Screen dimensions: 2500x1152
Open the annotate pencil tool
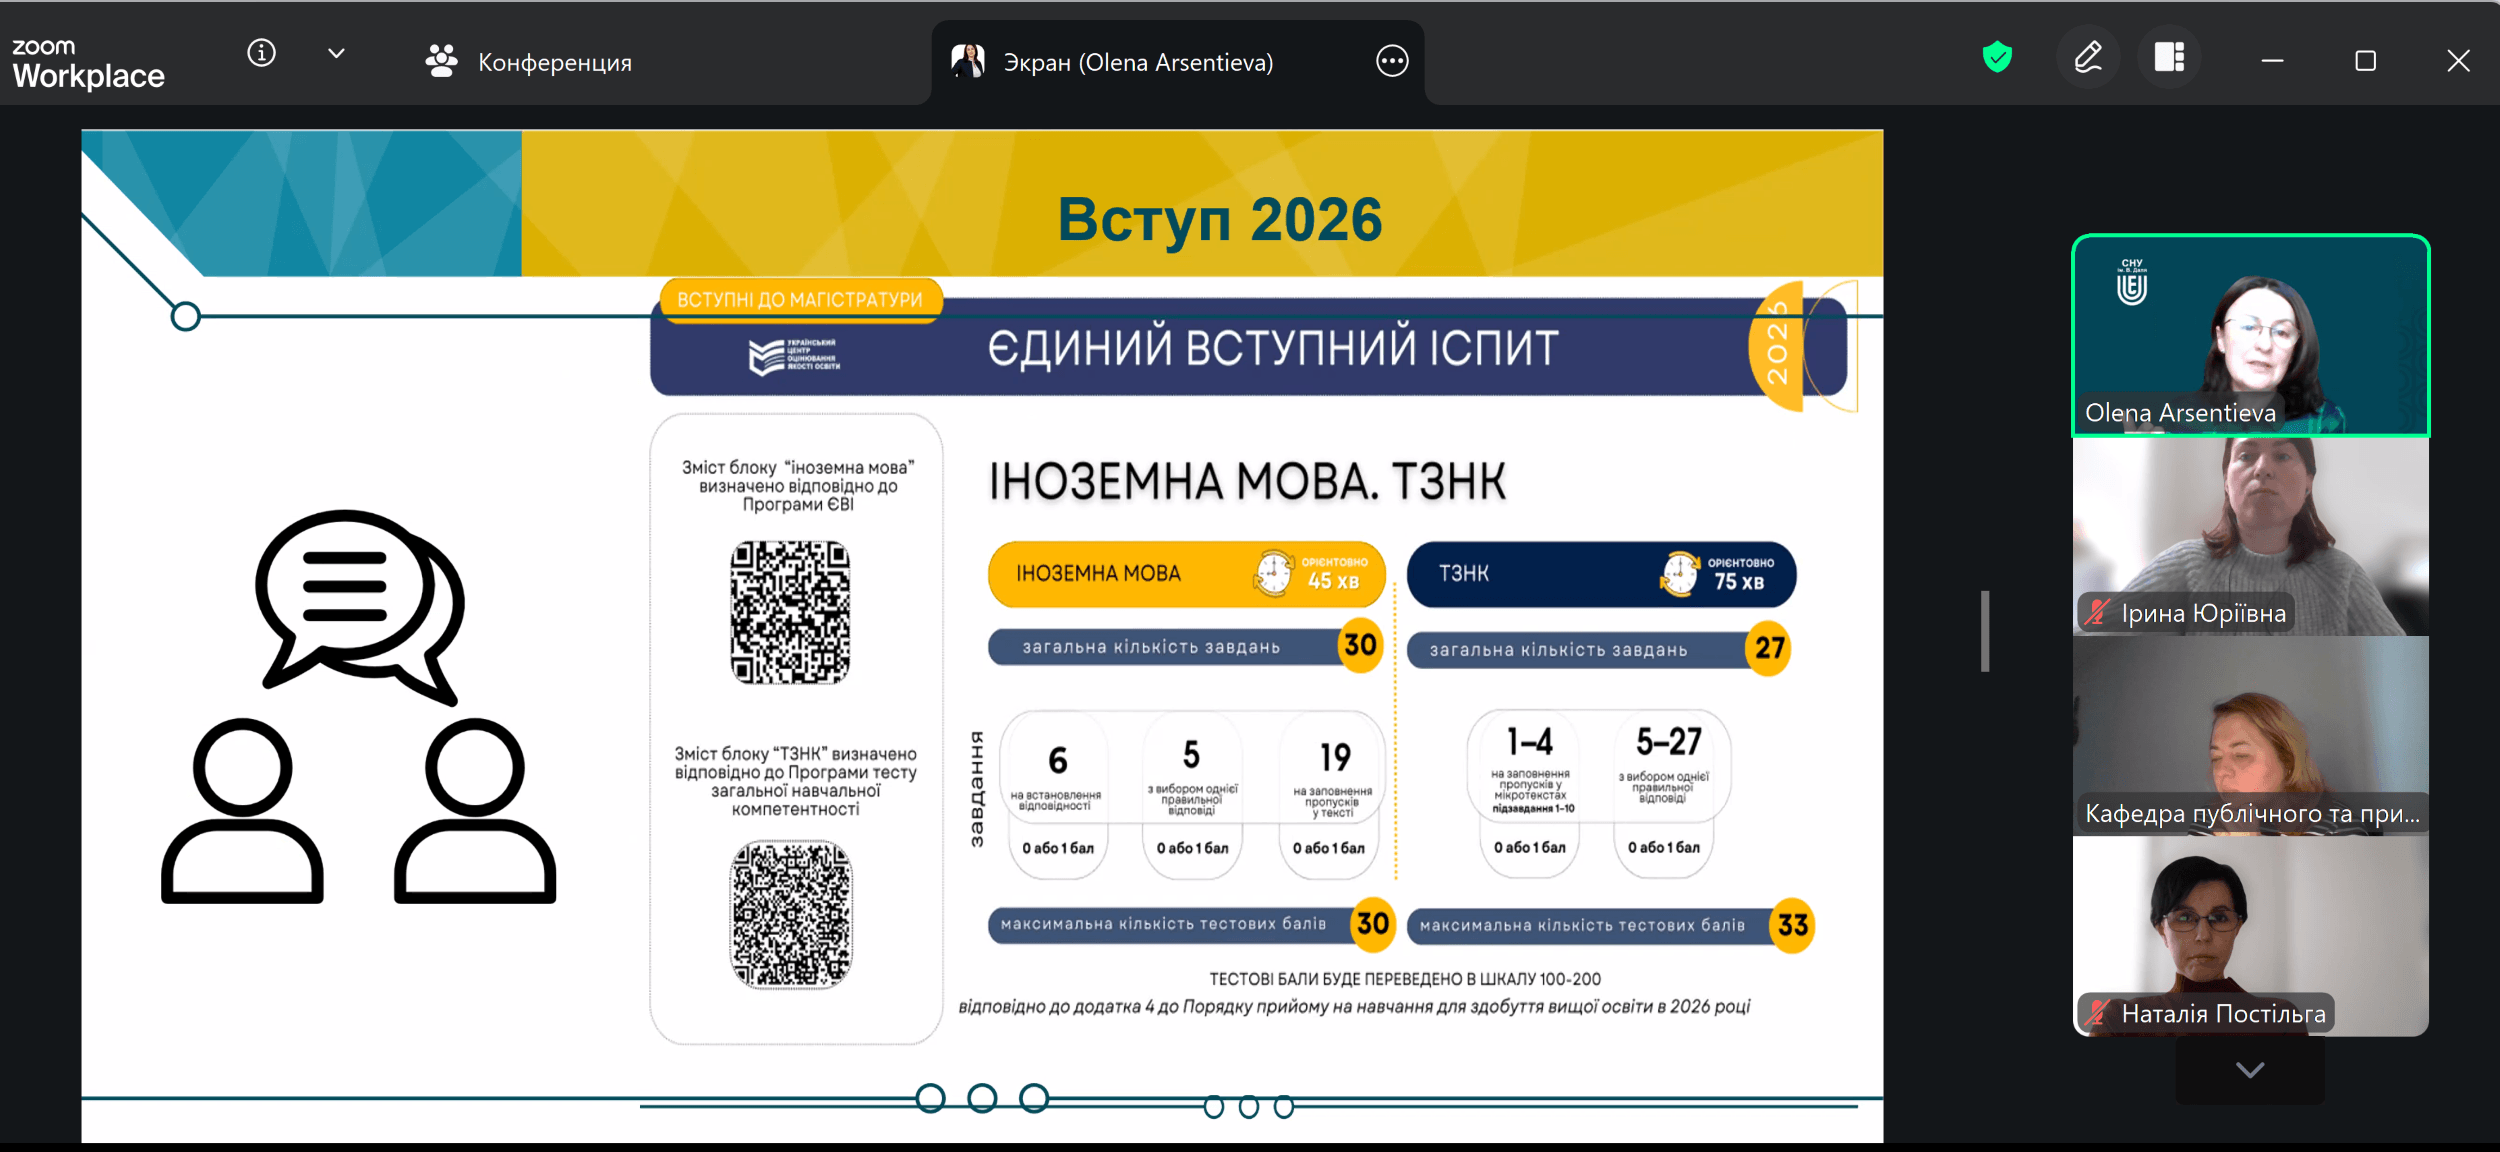(2088, 58)
